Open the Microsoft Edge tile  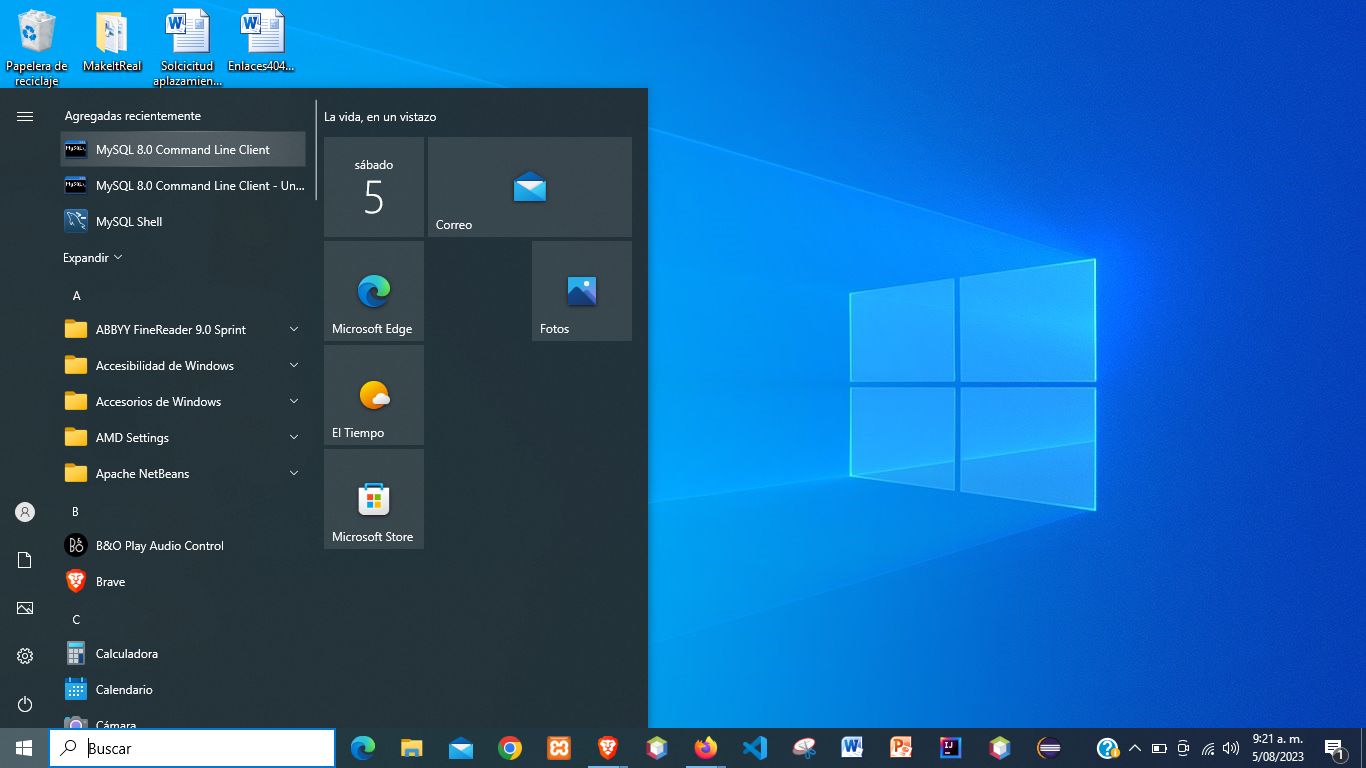pyautogui.click(x=374, y=291)
